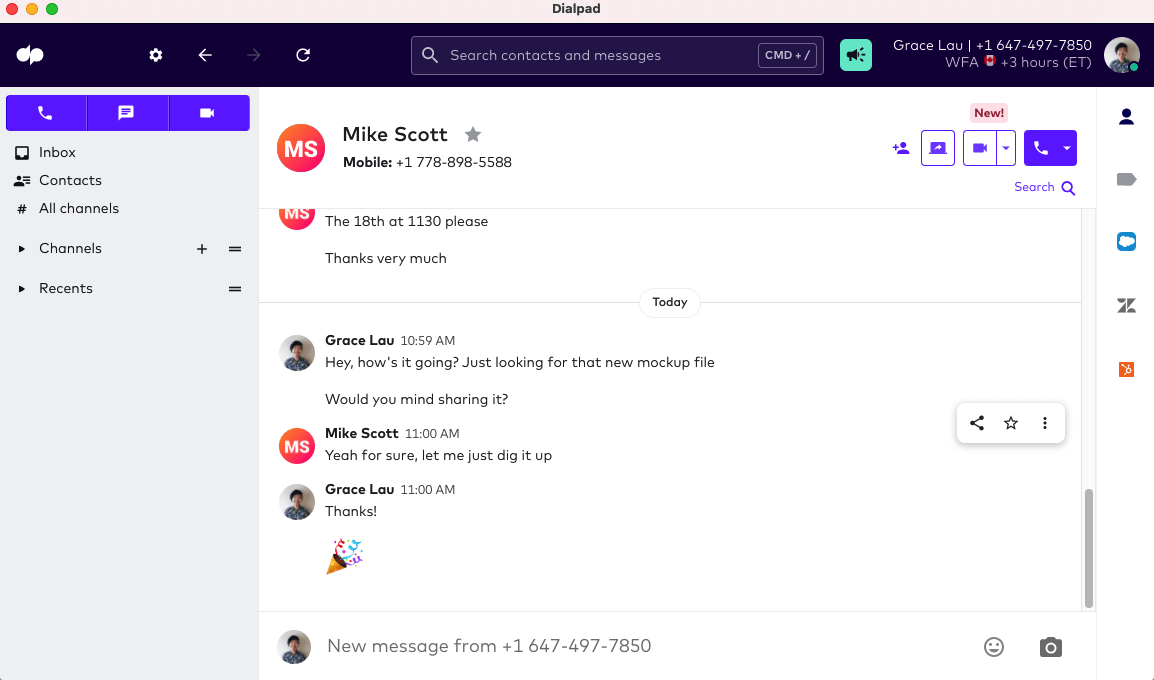Reload using the refresh icon
1154x680 pixels.
[x=303, y=55]
